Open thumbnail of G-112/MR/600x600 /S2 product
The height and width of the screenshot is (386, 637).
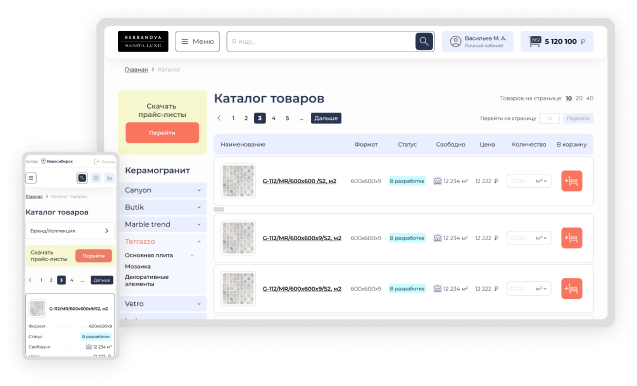click(238, 181)
